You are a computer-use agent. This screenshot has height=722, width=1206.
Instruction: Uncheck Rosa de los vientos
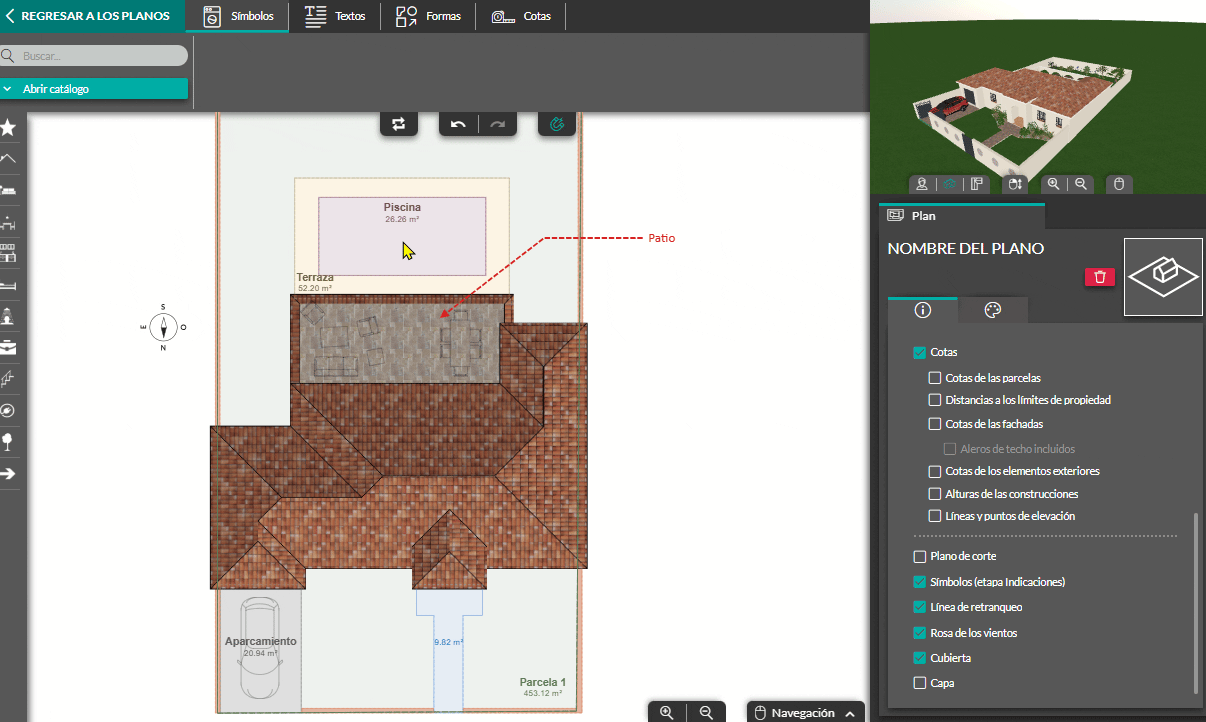click(920, 633)
